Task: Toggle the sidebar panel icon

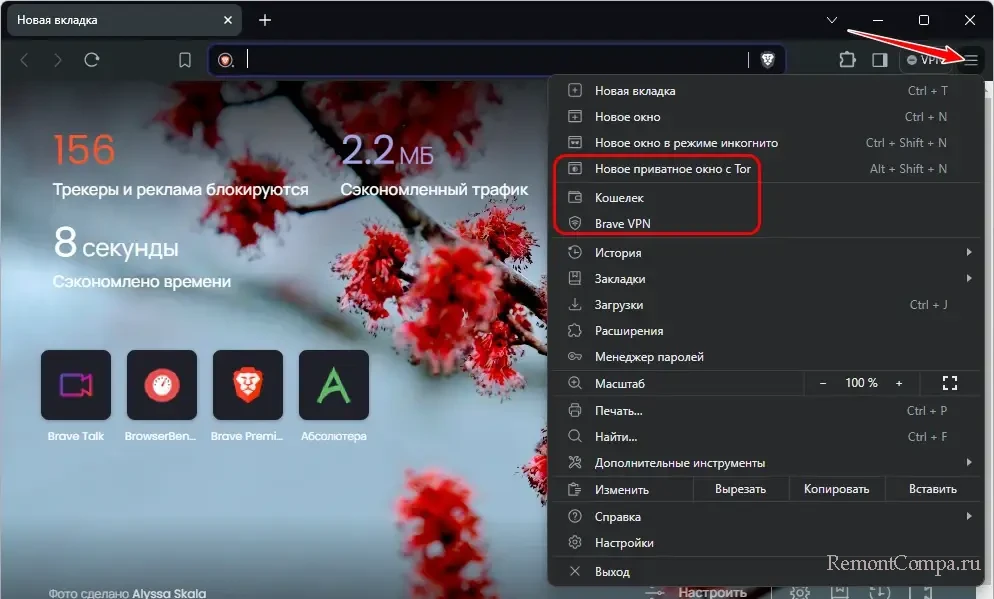Action: tap(879, 60)
